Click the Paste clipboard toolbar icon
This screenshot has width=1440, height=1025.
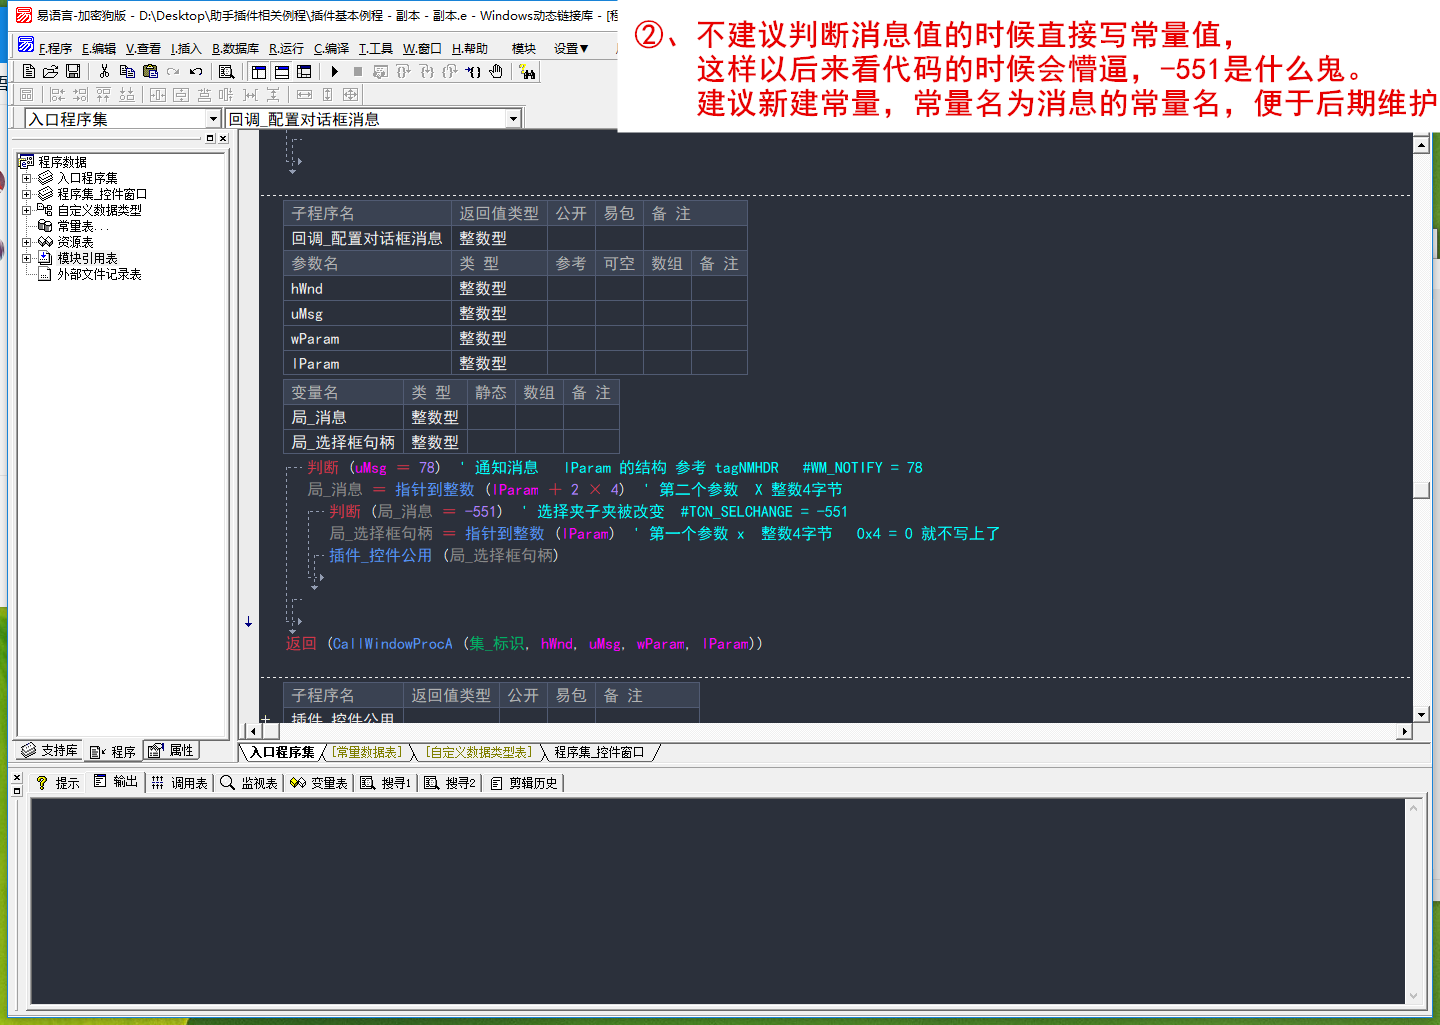coord(150,72)
